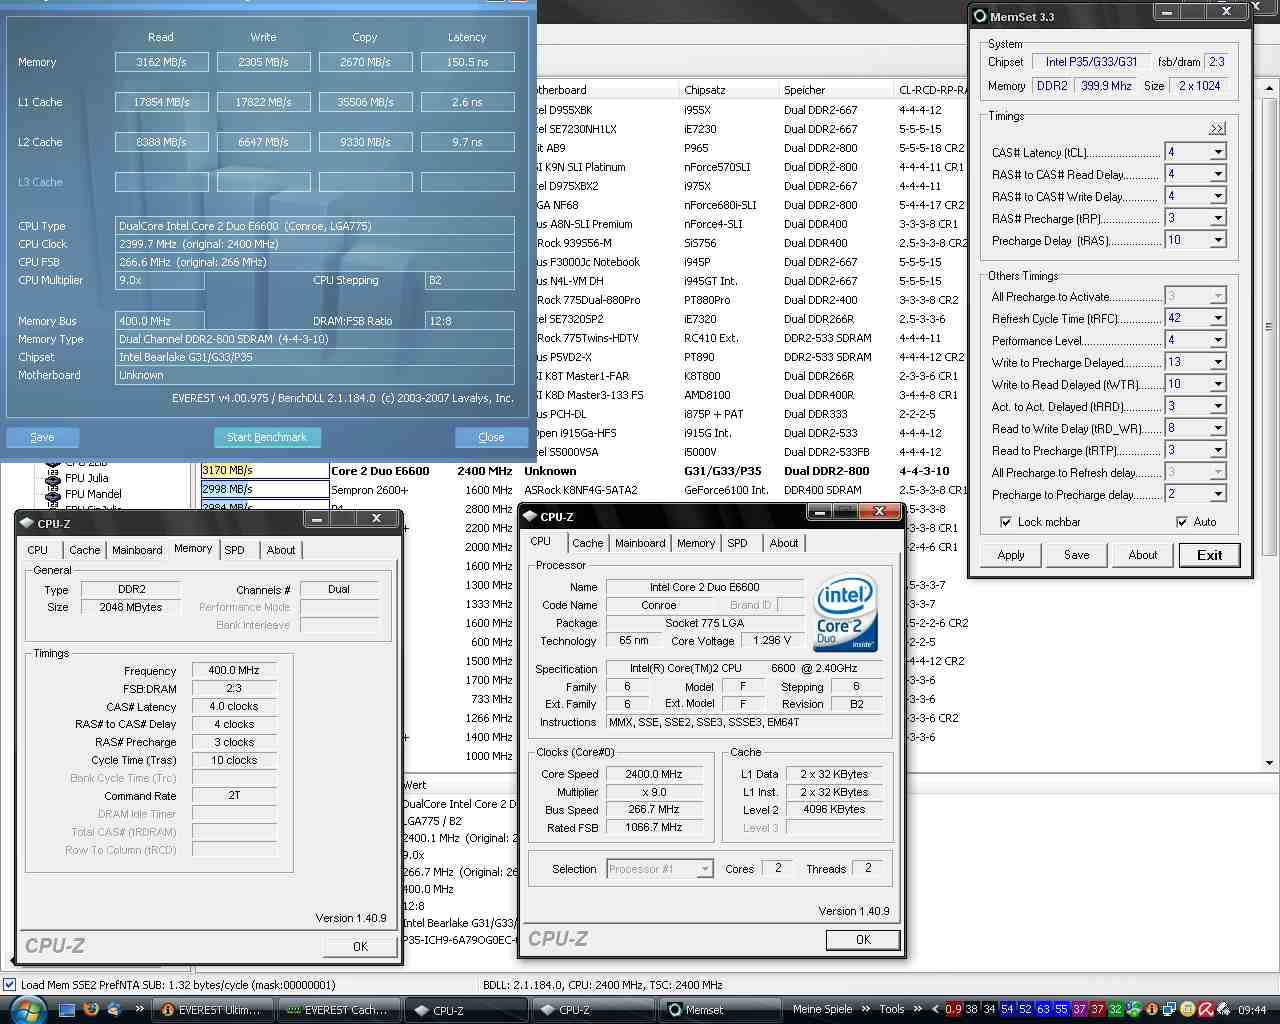Click Motherboard column header in EVEREST

[607, 90]
